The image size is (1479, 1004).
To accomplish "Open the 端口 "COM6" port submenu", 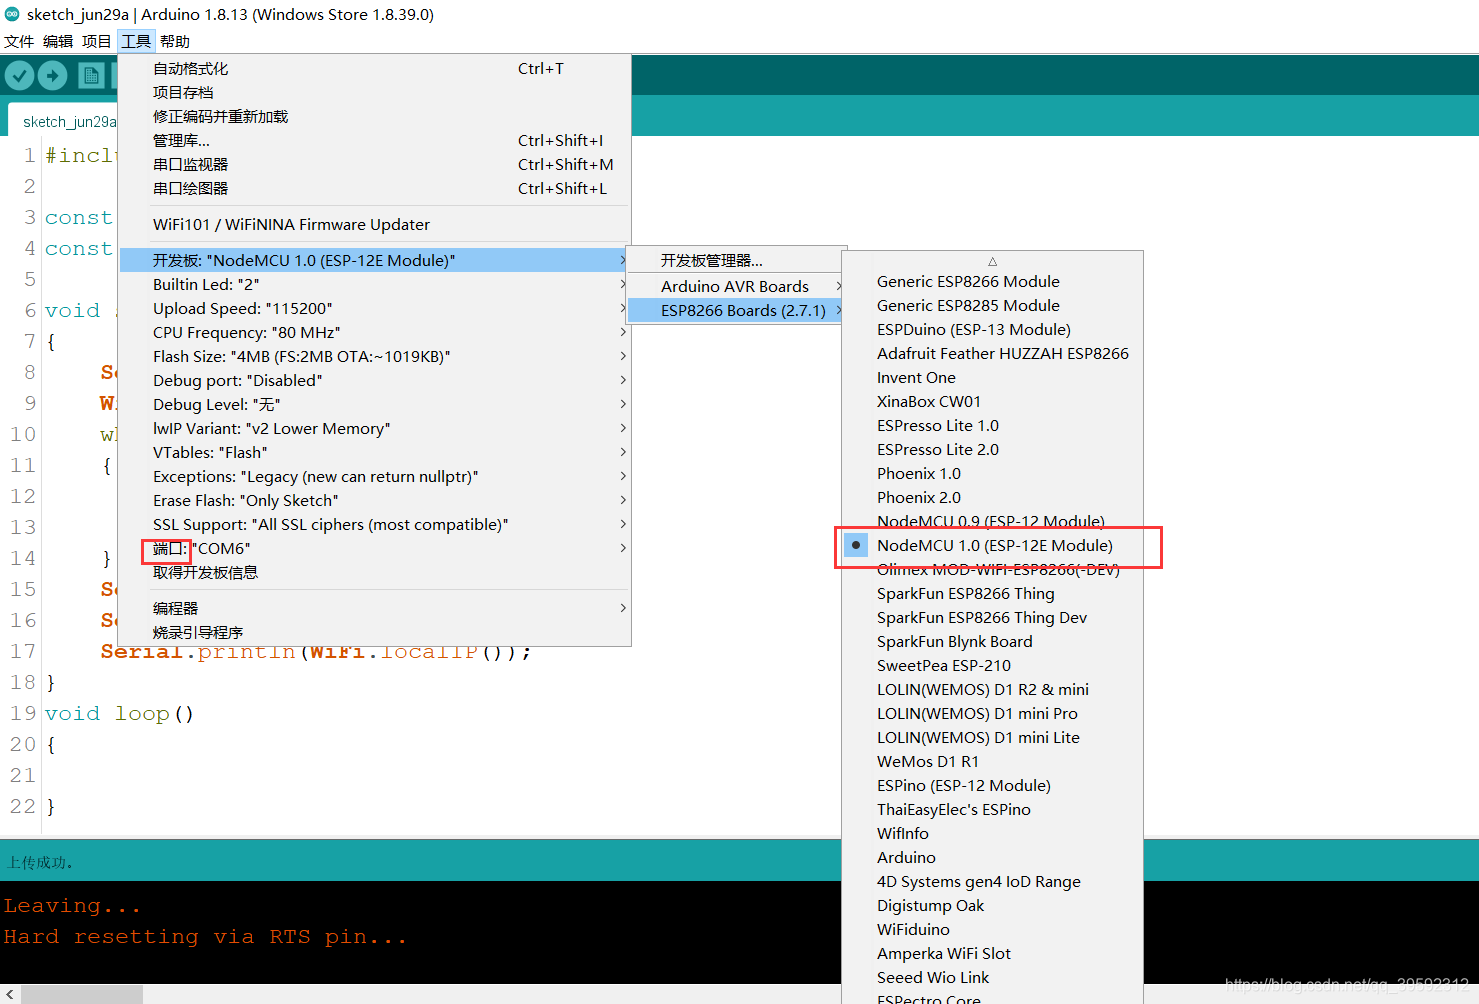I will coord(374,548).
